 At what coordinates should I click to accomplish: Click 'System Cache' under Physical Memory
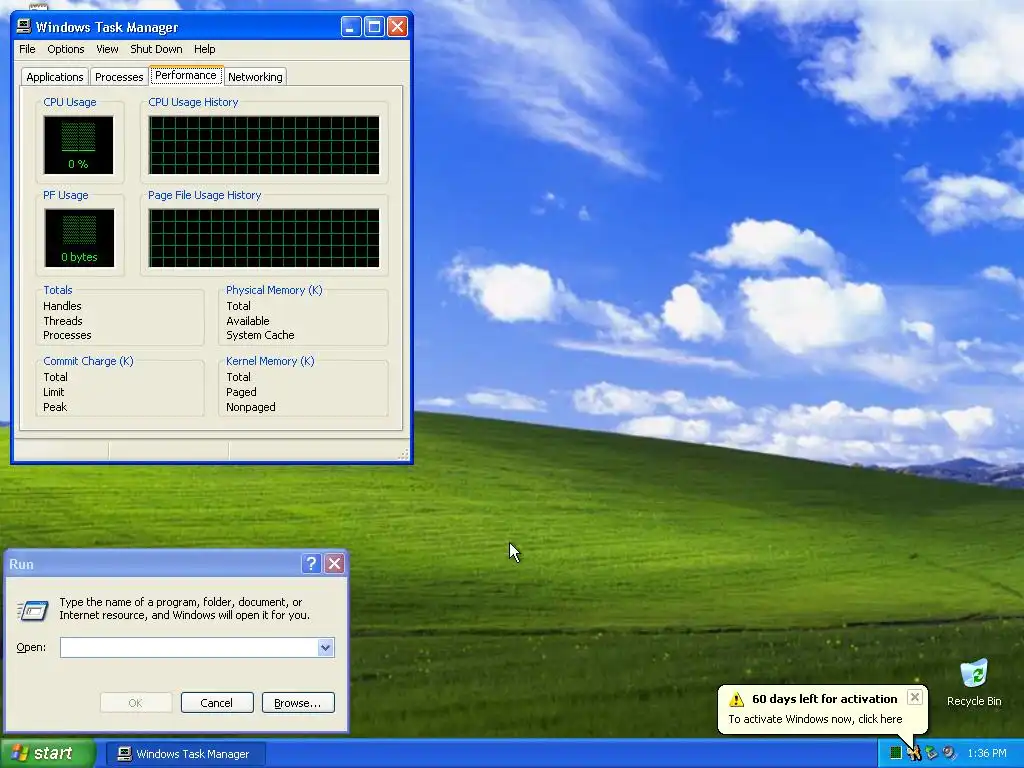(x=260, y=335)
